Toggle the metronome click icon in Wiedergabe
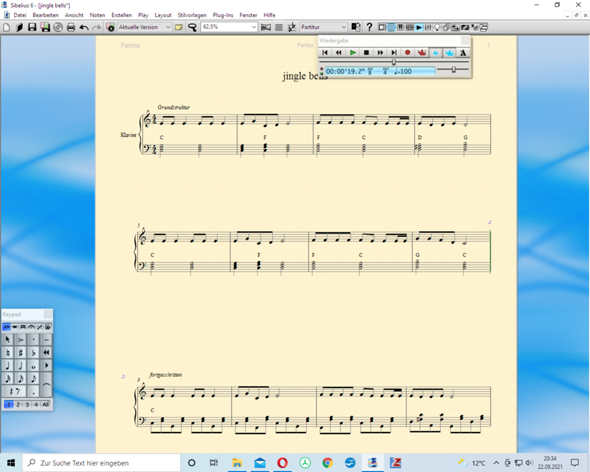 [463, 53]
